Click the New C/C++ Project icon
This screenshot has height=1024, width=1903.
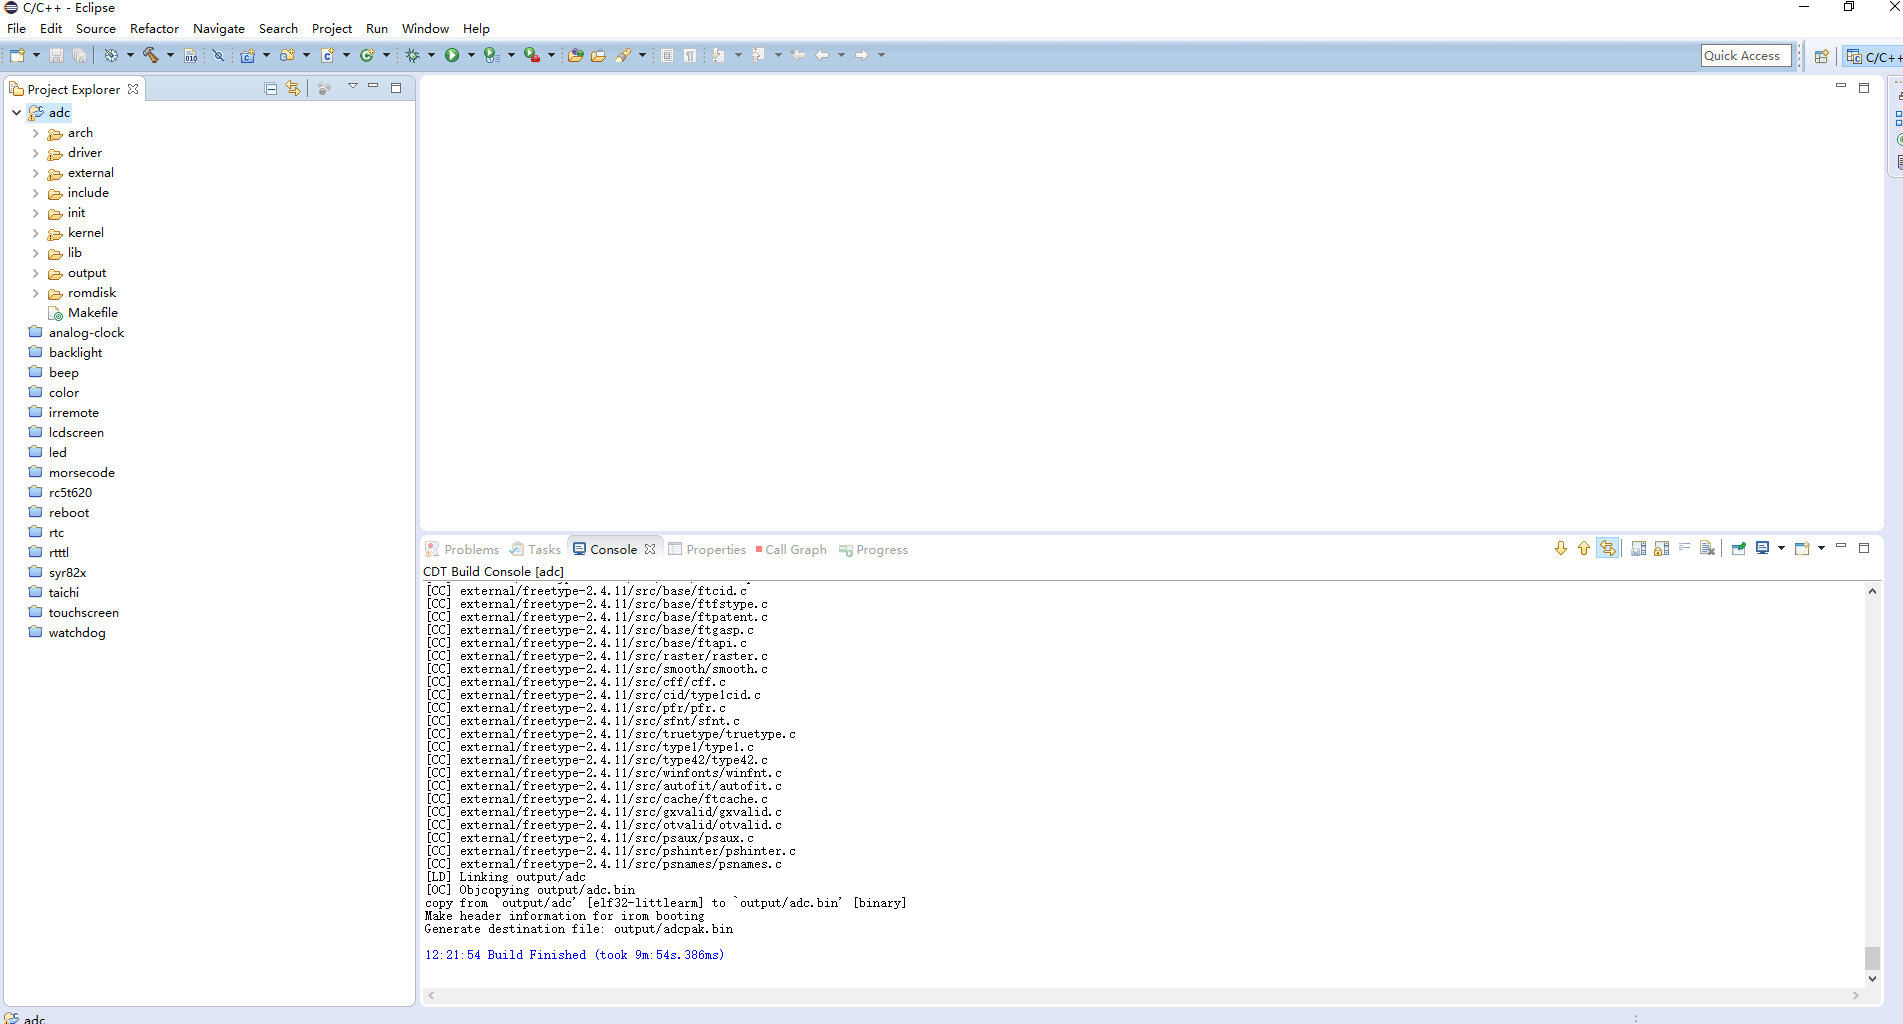[x=247, y=55]
